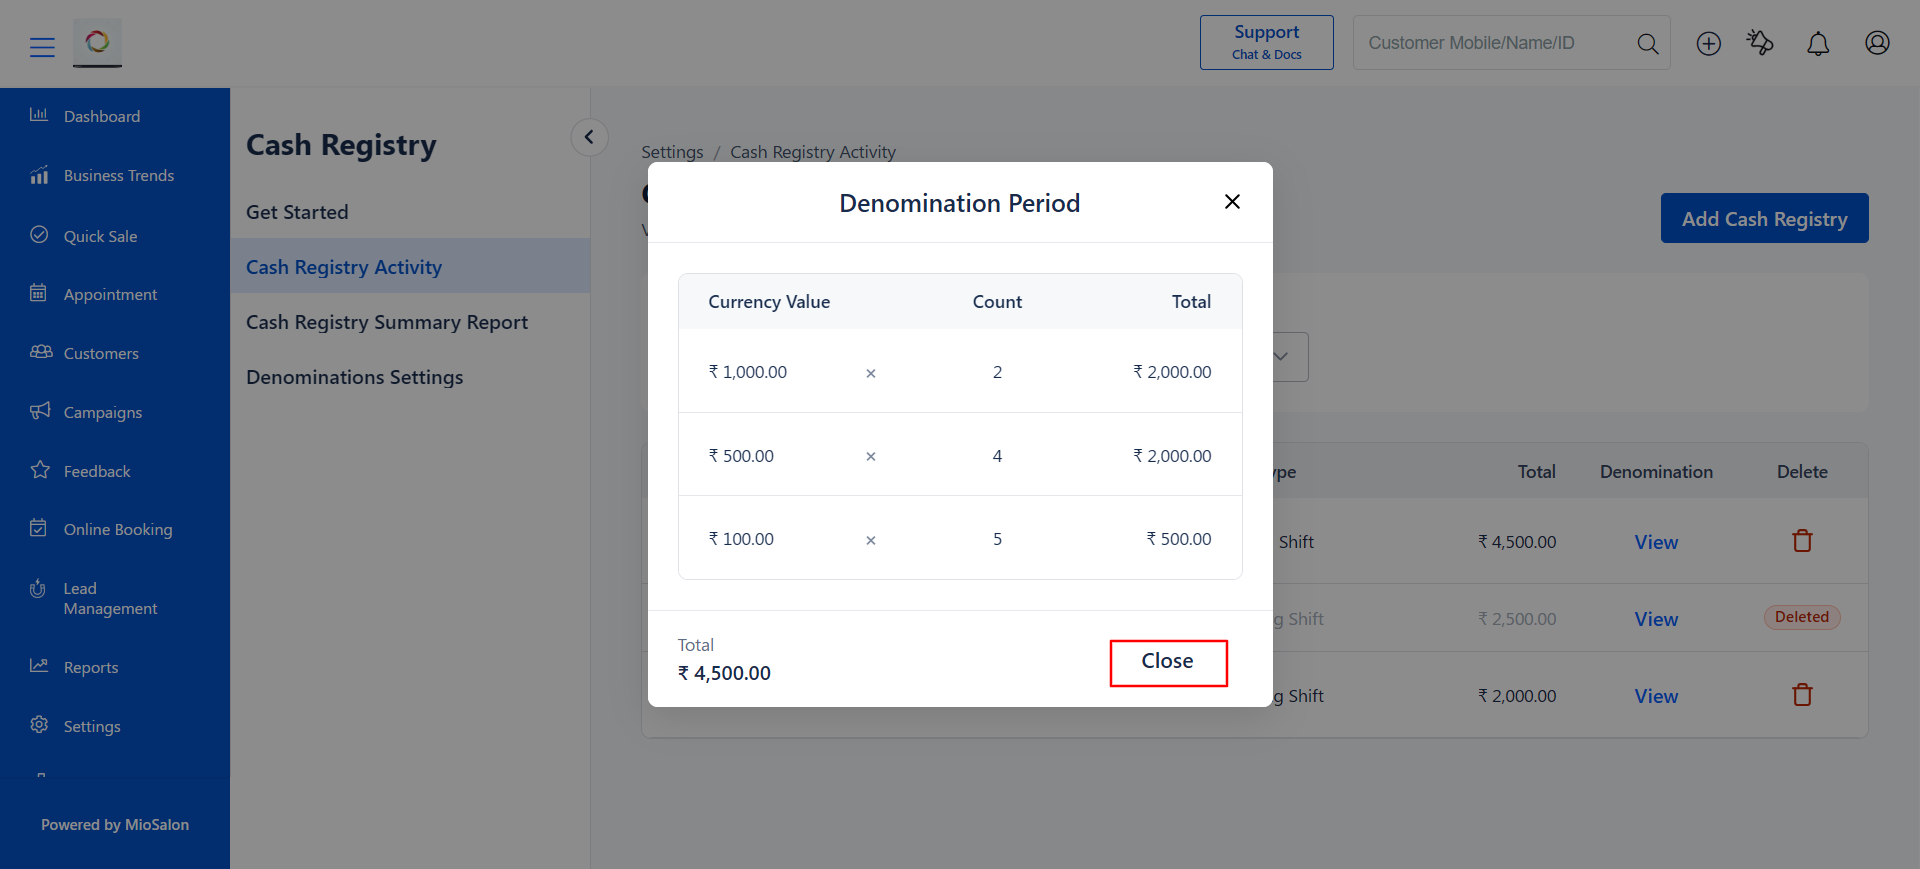
Task: Open Support Chat & Docs
Action: coord(1266,42)
